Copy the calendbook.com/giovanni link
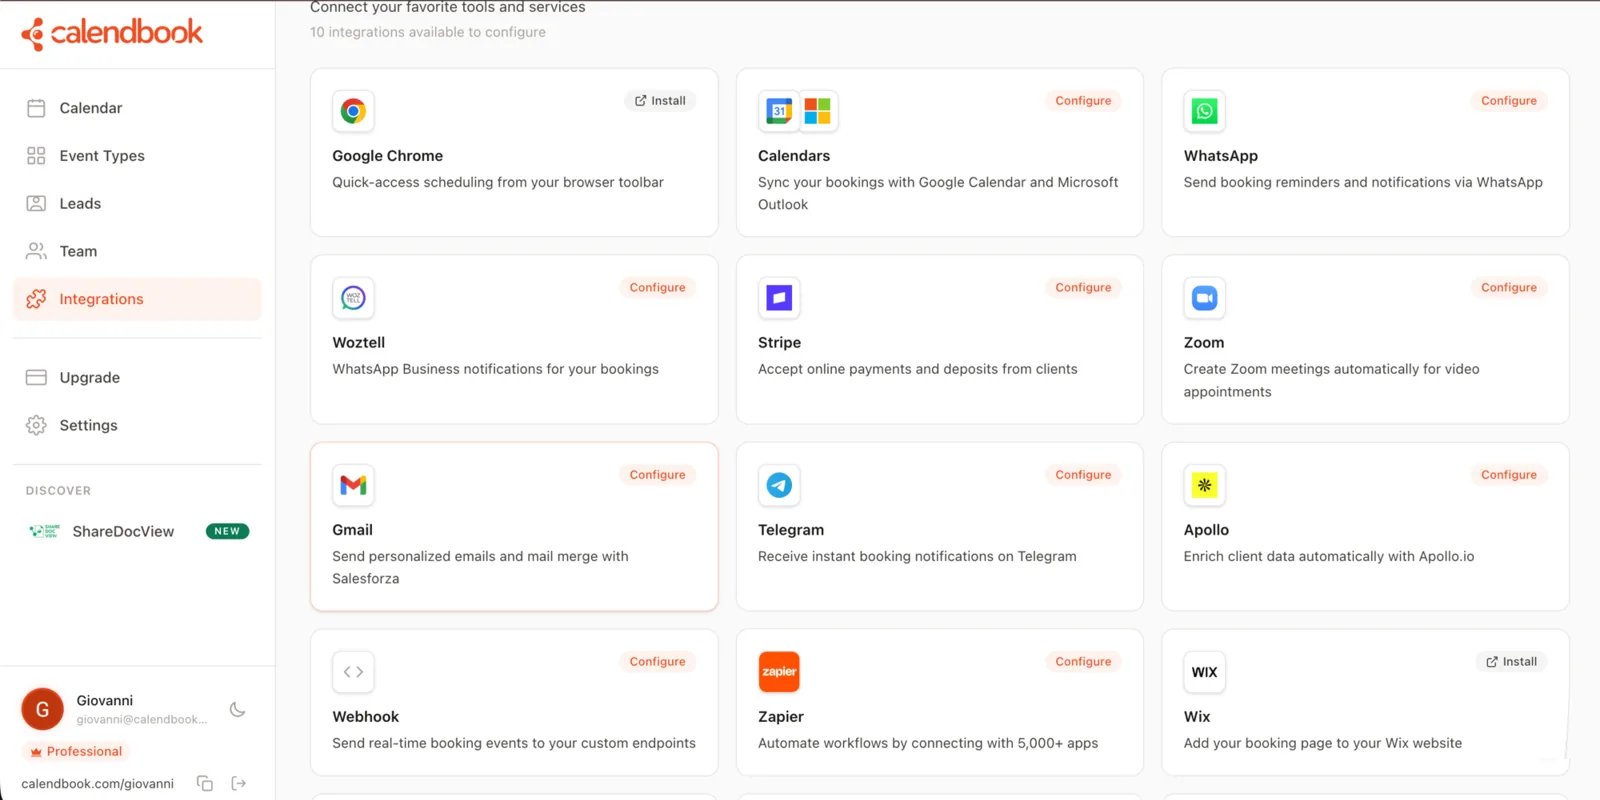 coord(205,783)
